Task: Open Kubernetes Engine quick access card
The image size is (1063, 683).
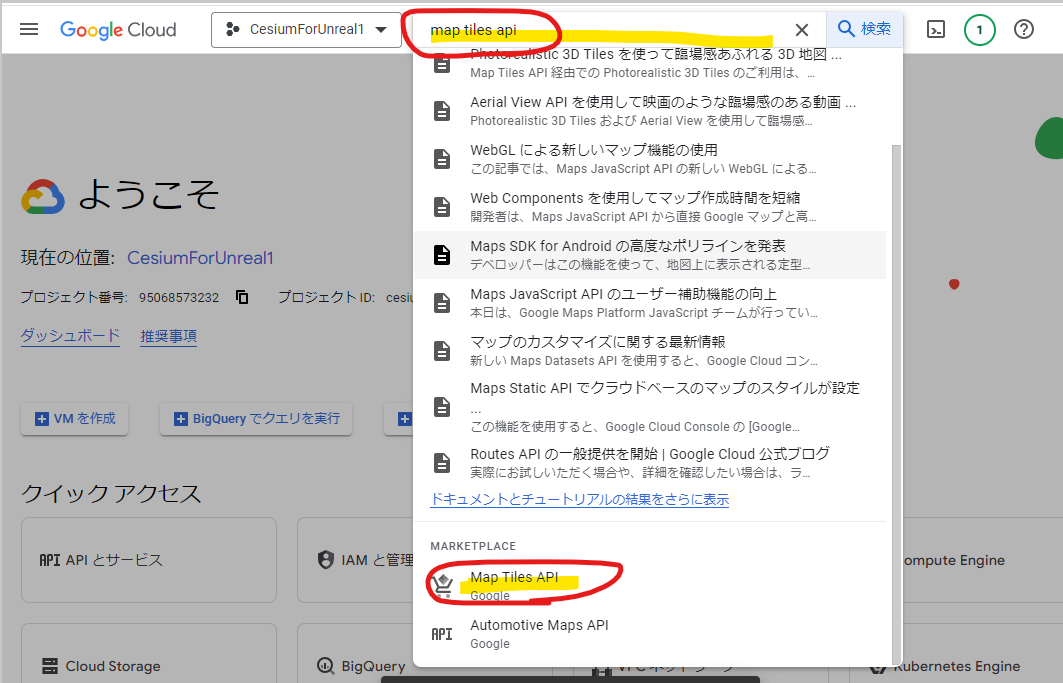Action: [983, 653]
